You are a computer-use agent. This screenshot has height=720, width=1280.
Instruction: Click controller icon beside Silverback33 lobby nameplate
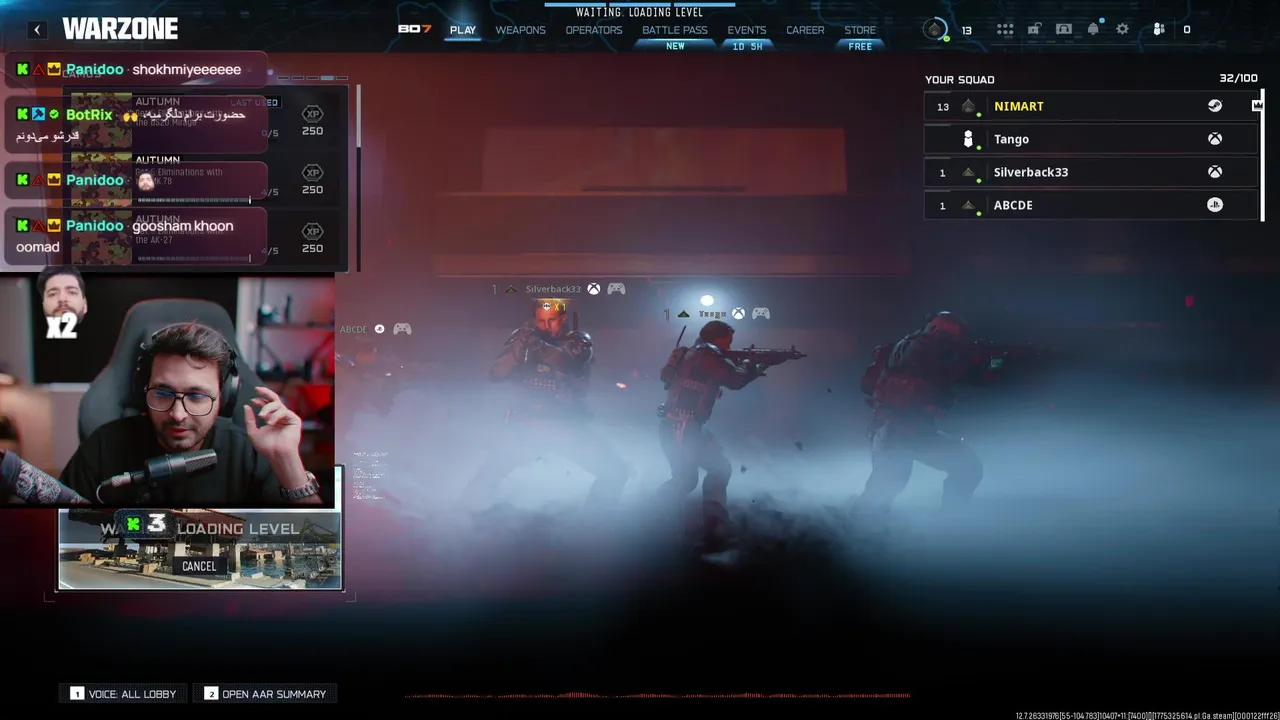(x=616, y=289)
